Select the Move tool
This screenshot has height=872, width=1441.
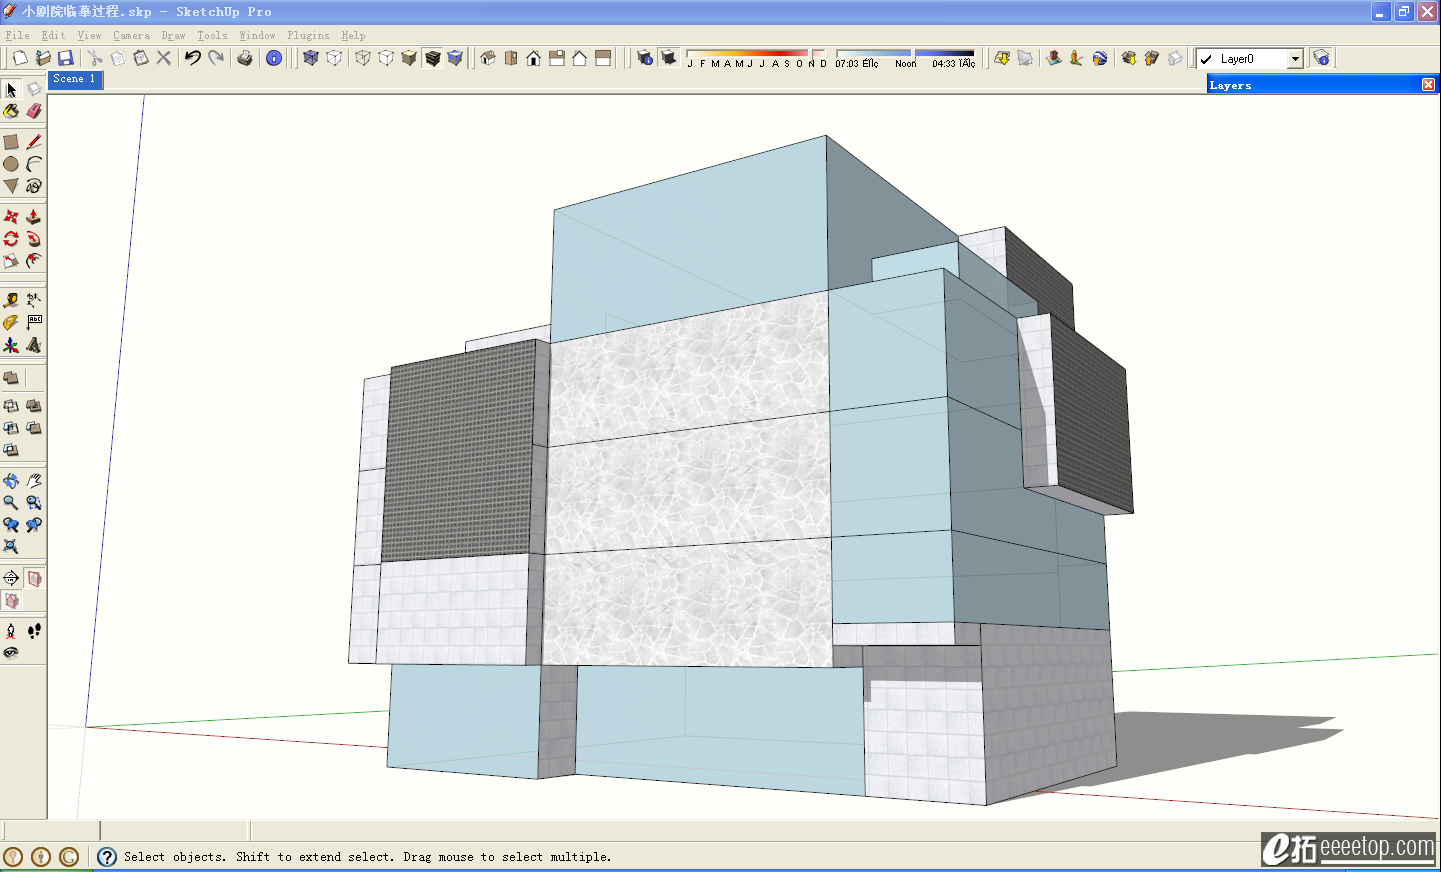click(x=11, y=217)
